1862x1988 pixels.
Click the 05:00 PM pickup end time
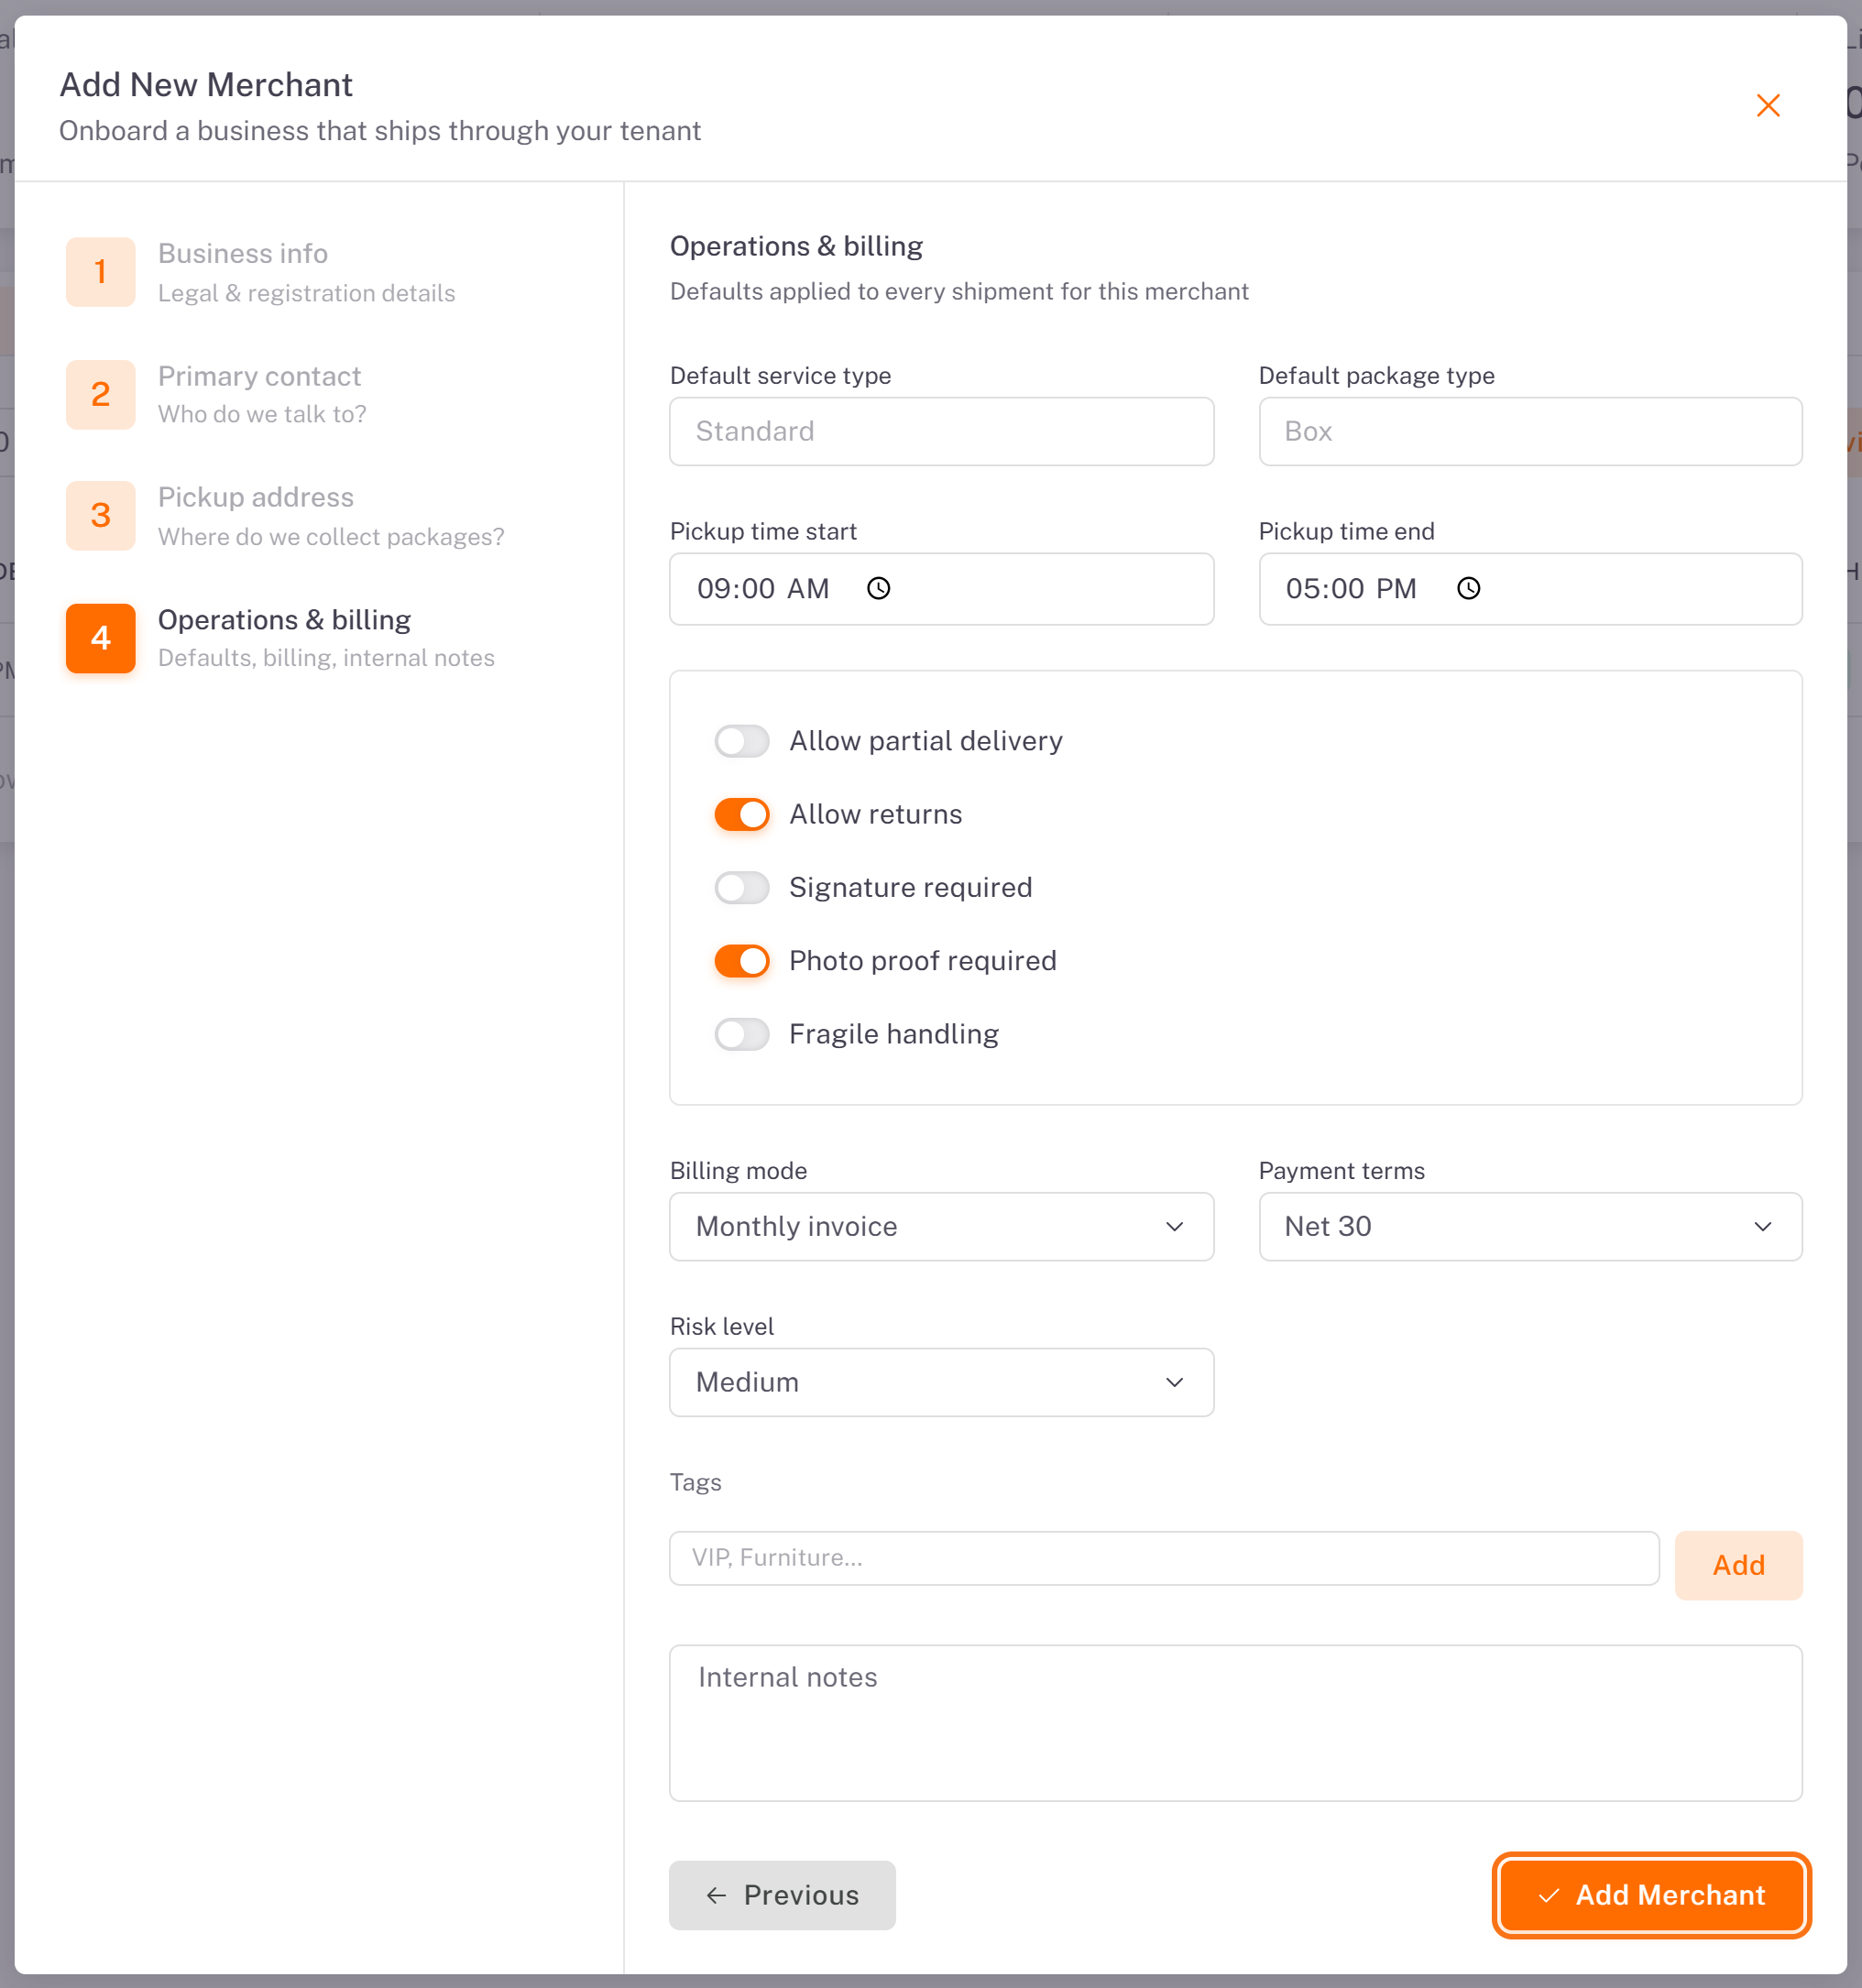coord(1351,588)
